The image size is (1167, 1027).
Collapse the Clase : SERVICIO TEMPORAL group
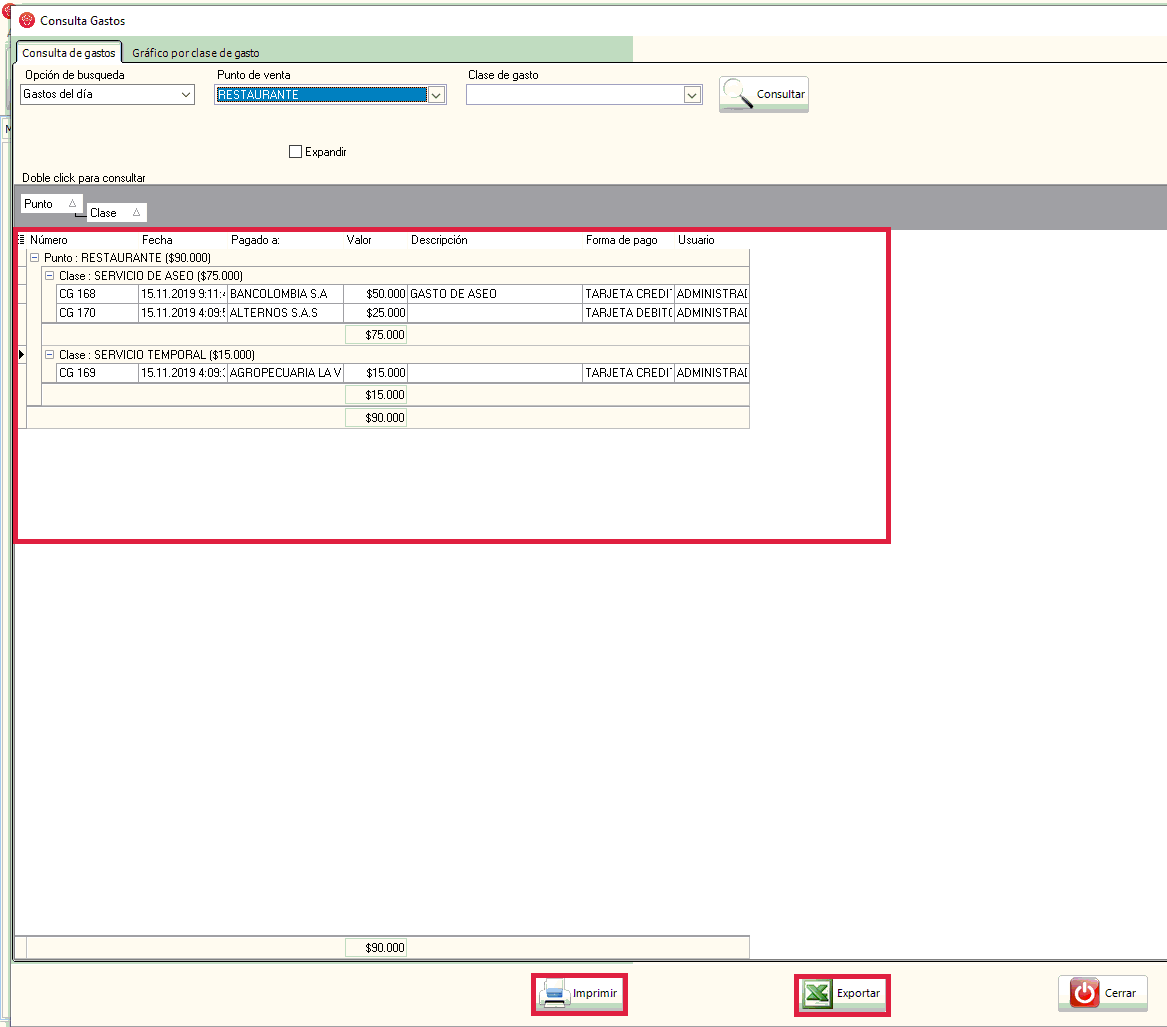[x=49, y=354]
